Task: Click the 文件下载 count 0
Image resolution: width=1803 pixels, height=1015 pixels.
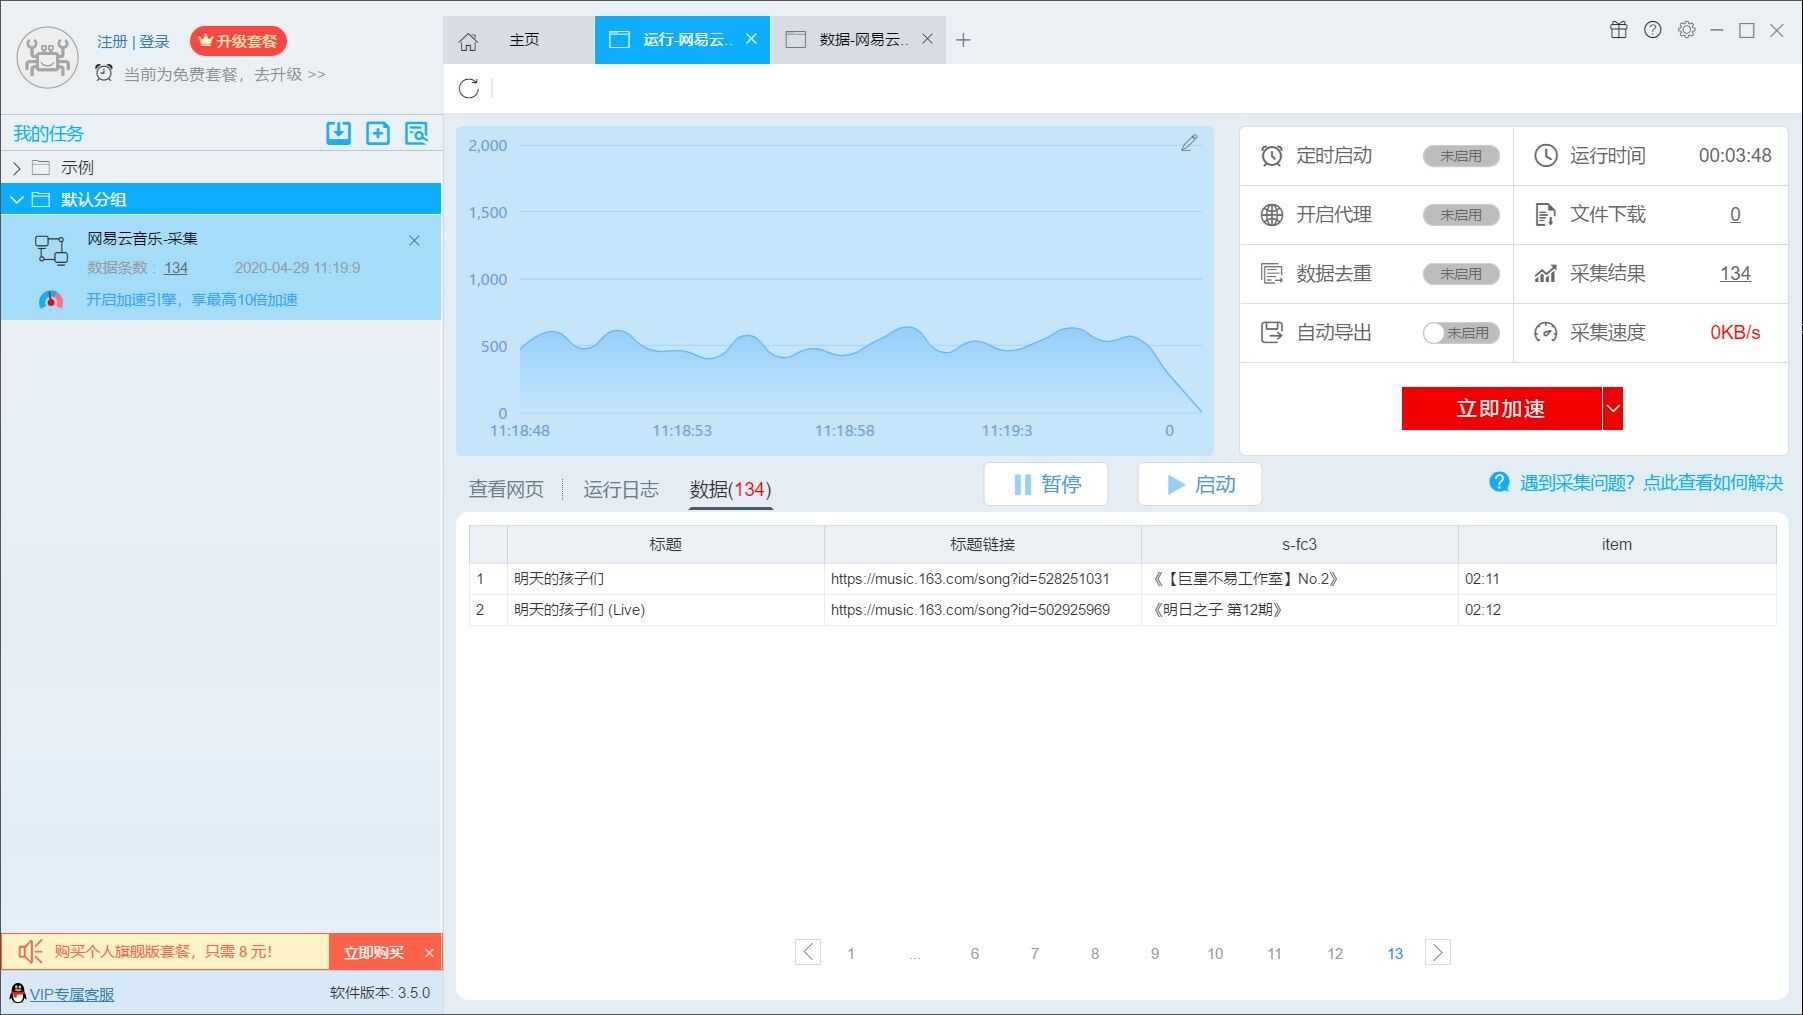Action: point(1735,215)
